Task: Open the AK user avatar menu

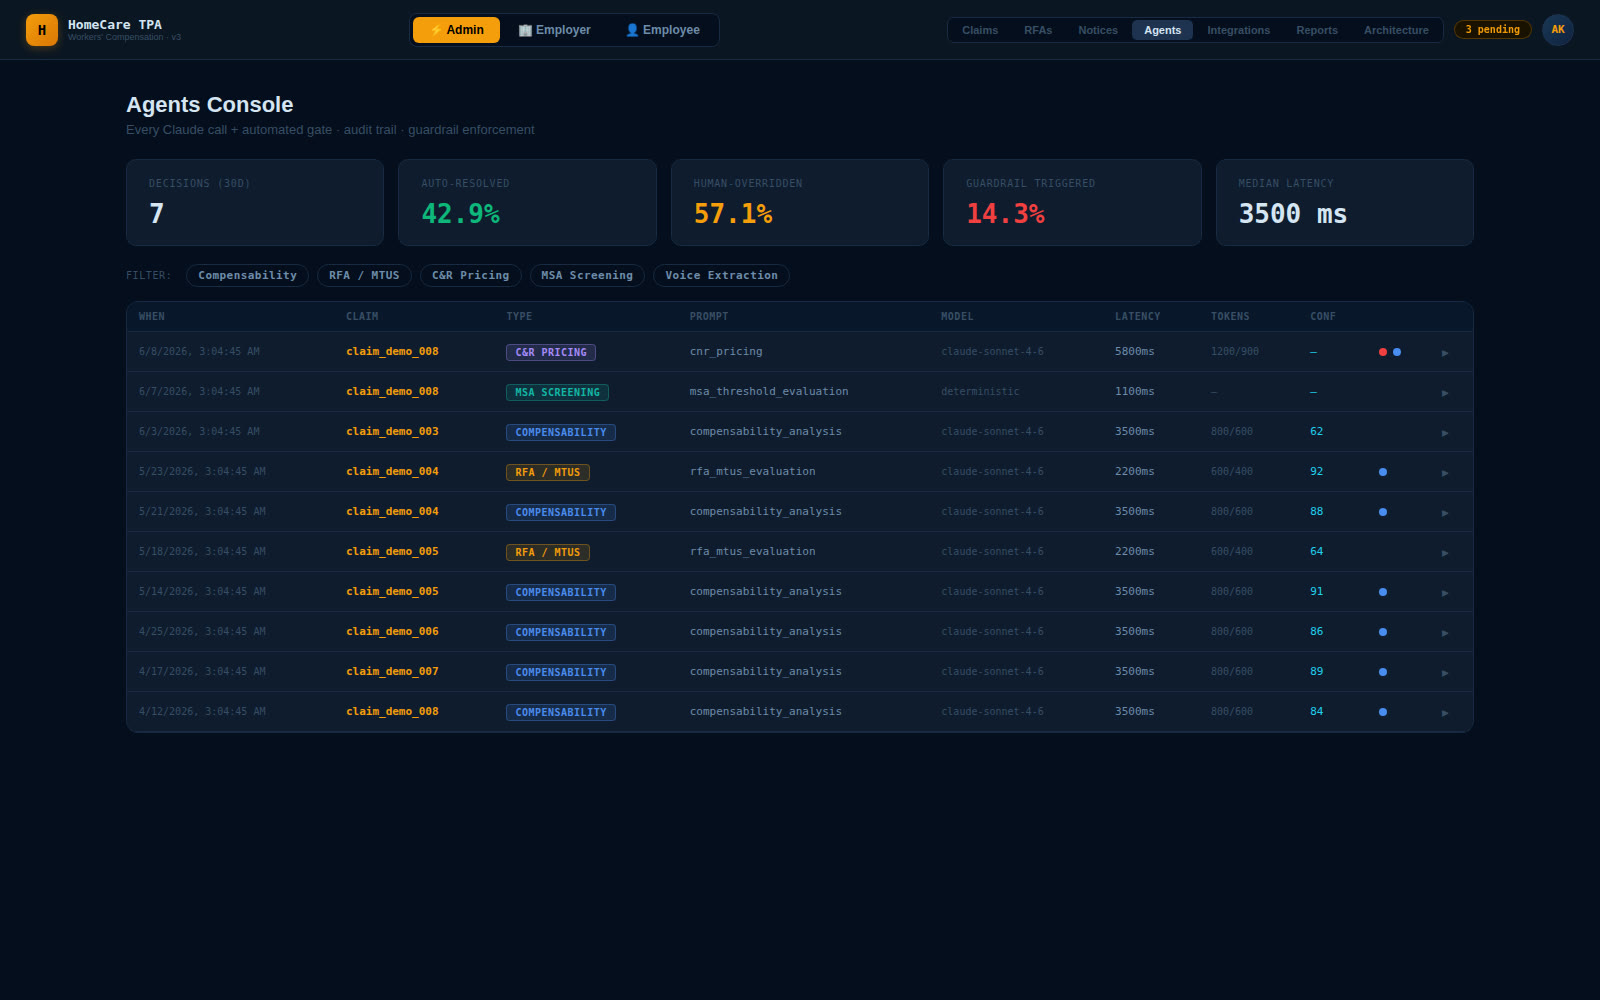Action: click(x=1558, y=30)
